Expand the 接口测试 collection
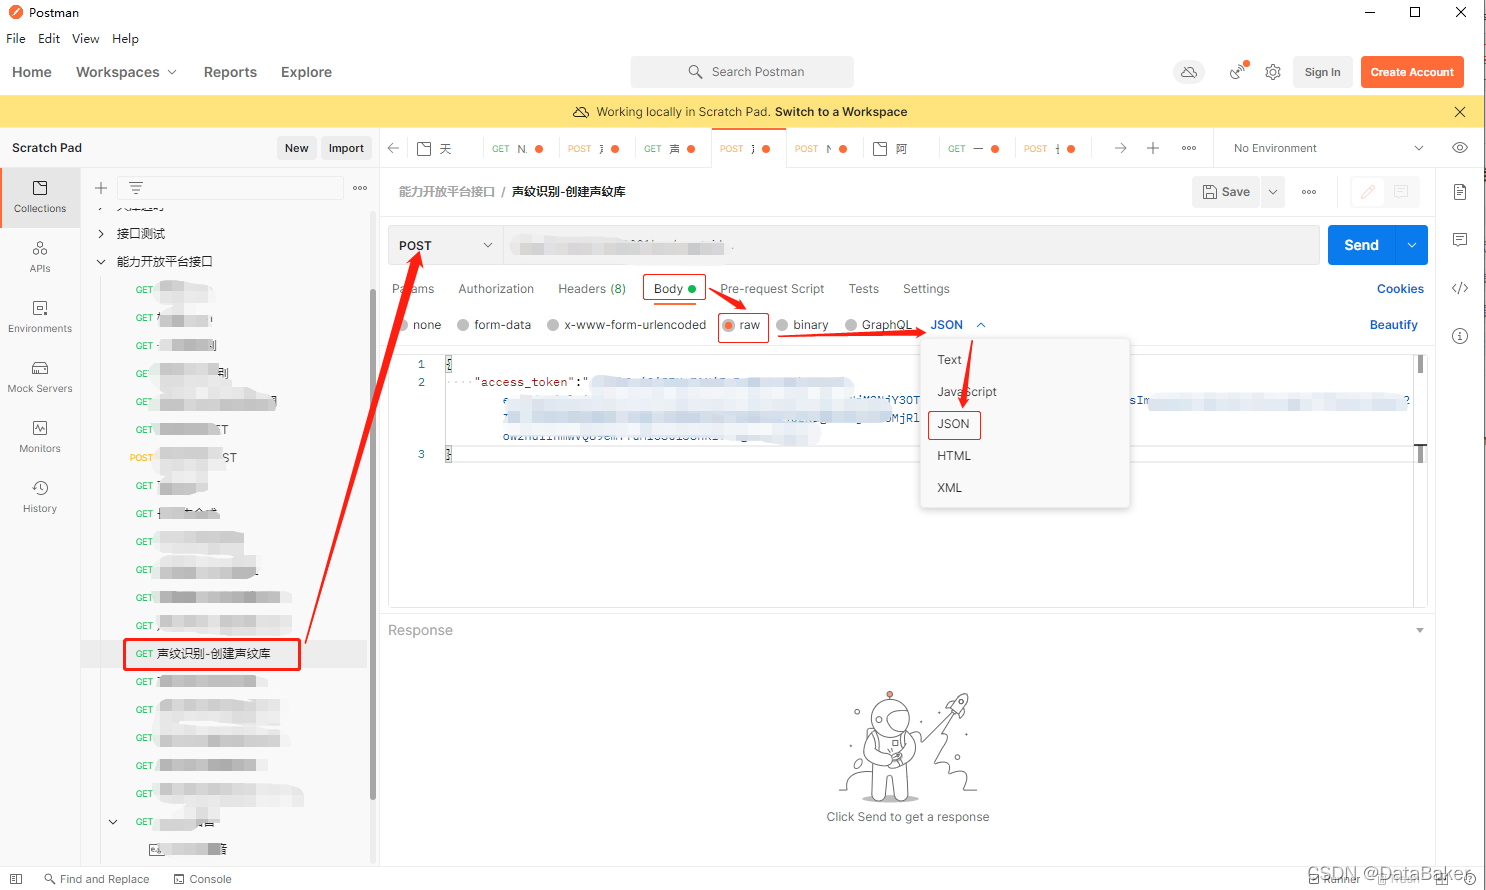The image size is (1486, 890). (x=101, y=234)
